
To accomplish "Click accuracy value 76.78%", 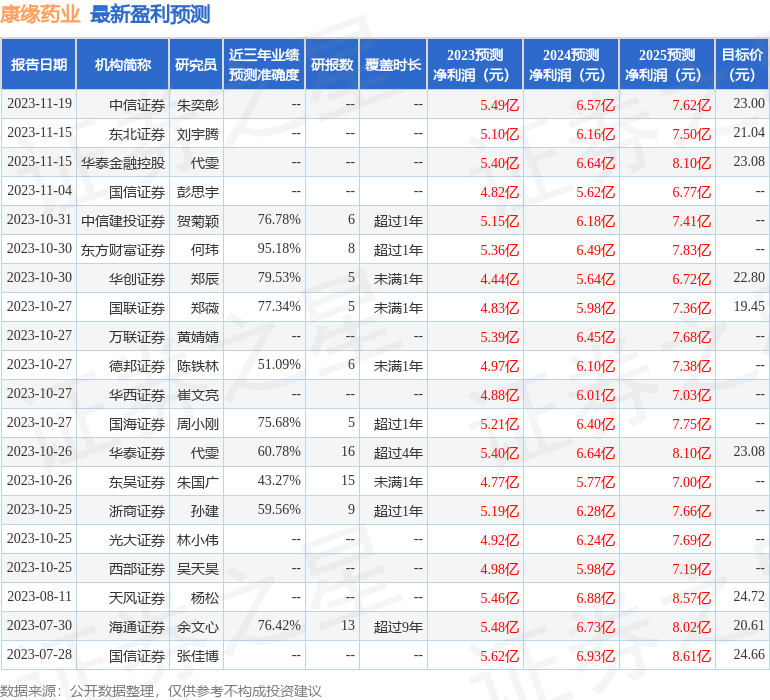I will click(x=279, y=220).
